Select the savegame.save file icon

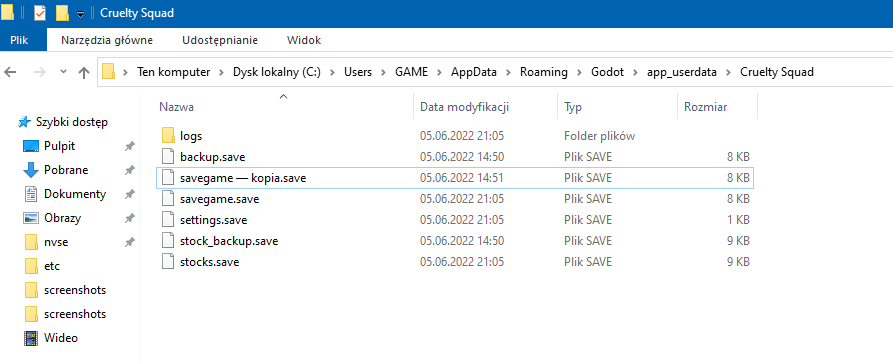[167, 199]
